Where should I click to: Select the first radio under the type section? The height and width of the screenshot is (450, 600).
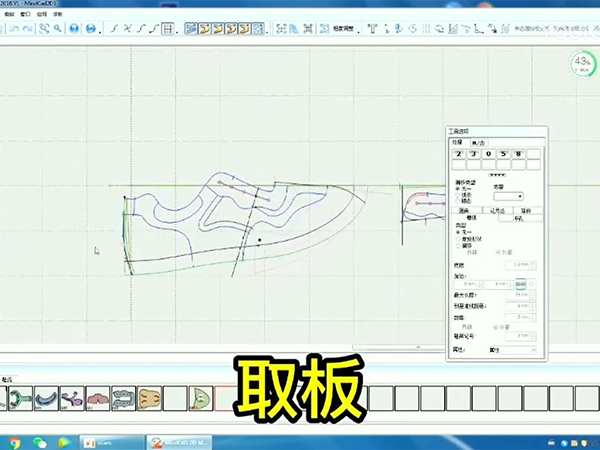tap(458, 232)
